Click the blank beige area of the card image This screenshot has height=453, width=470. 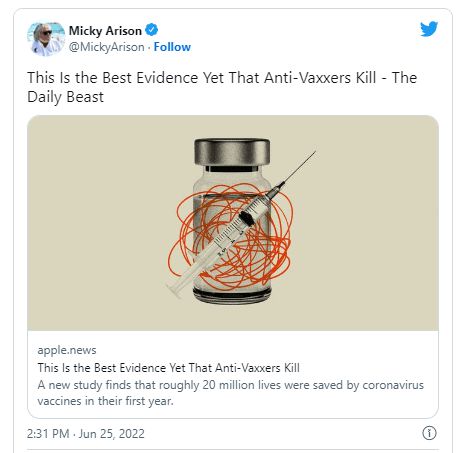coord(367,223)
